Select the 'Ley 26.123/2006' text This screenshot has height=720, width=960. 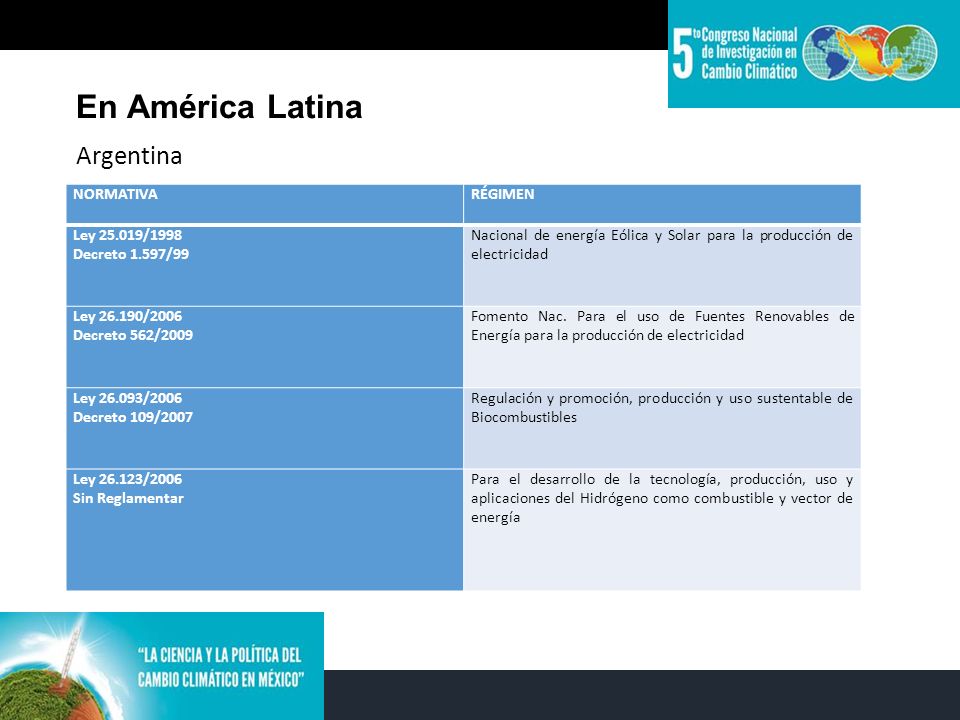[127, 479]
